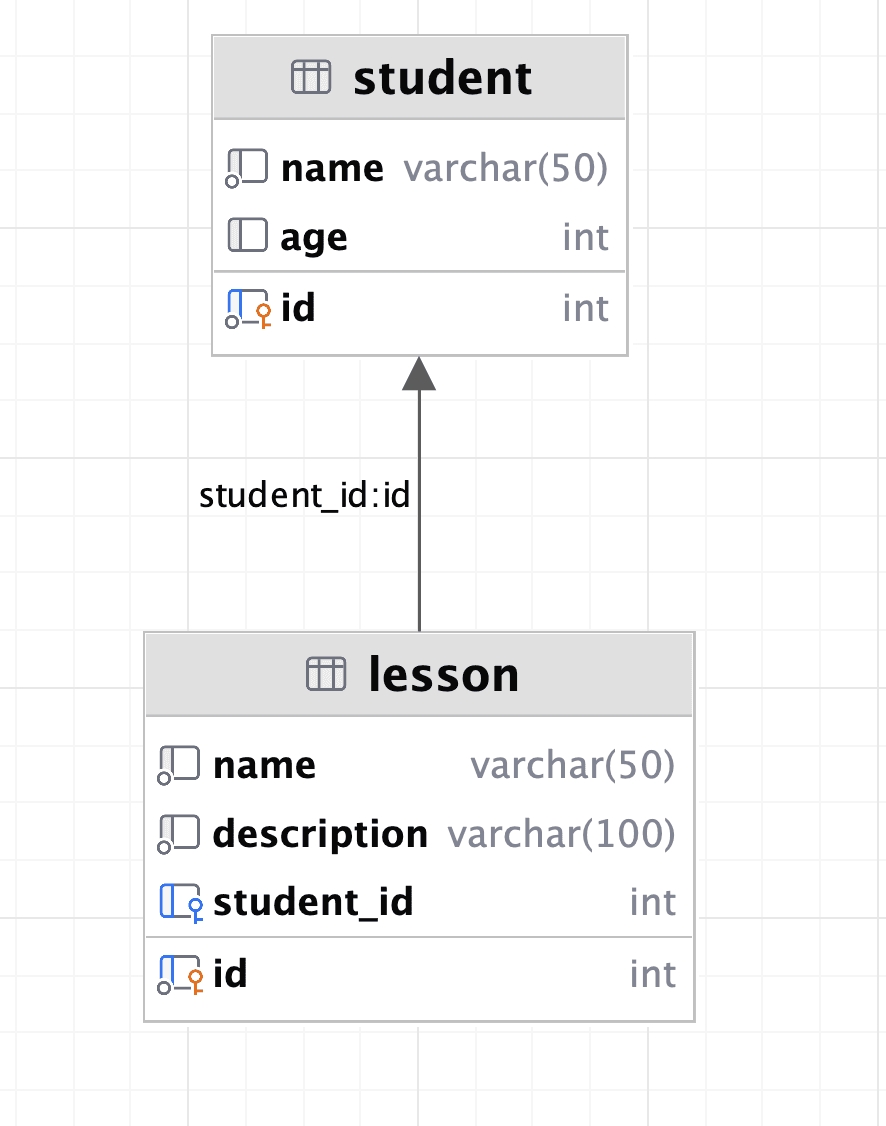Click the age column icon in student table
Viewport: 886px width, 1126px height.
[248, 236]
